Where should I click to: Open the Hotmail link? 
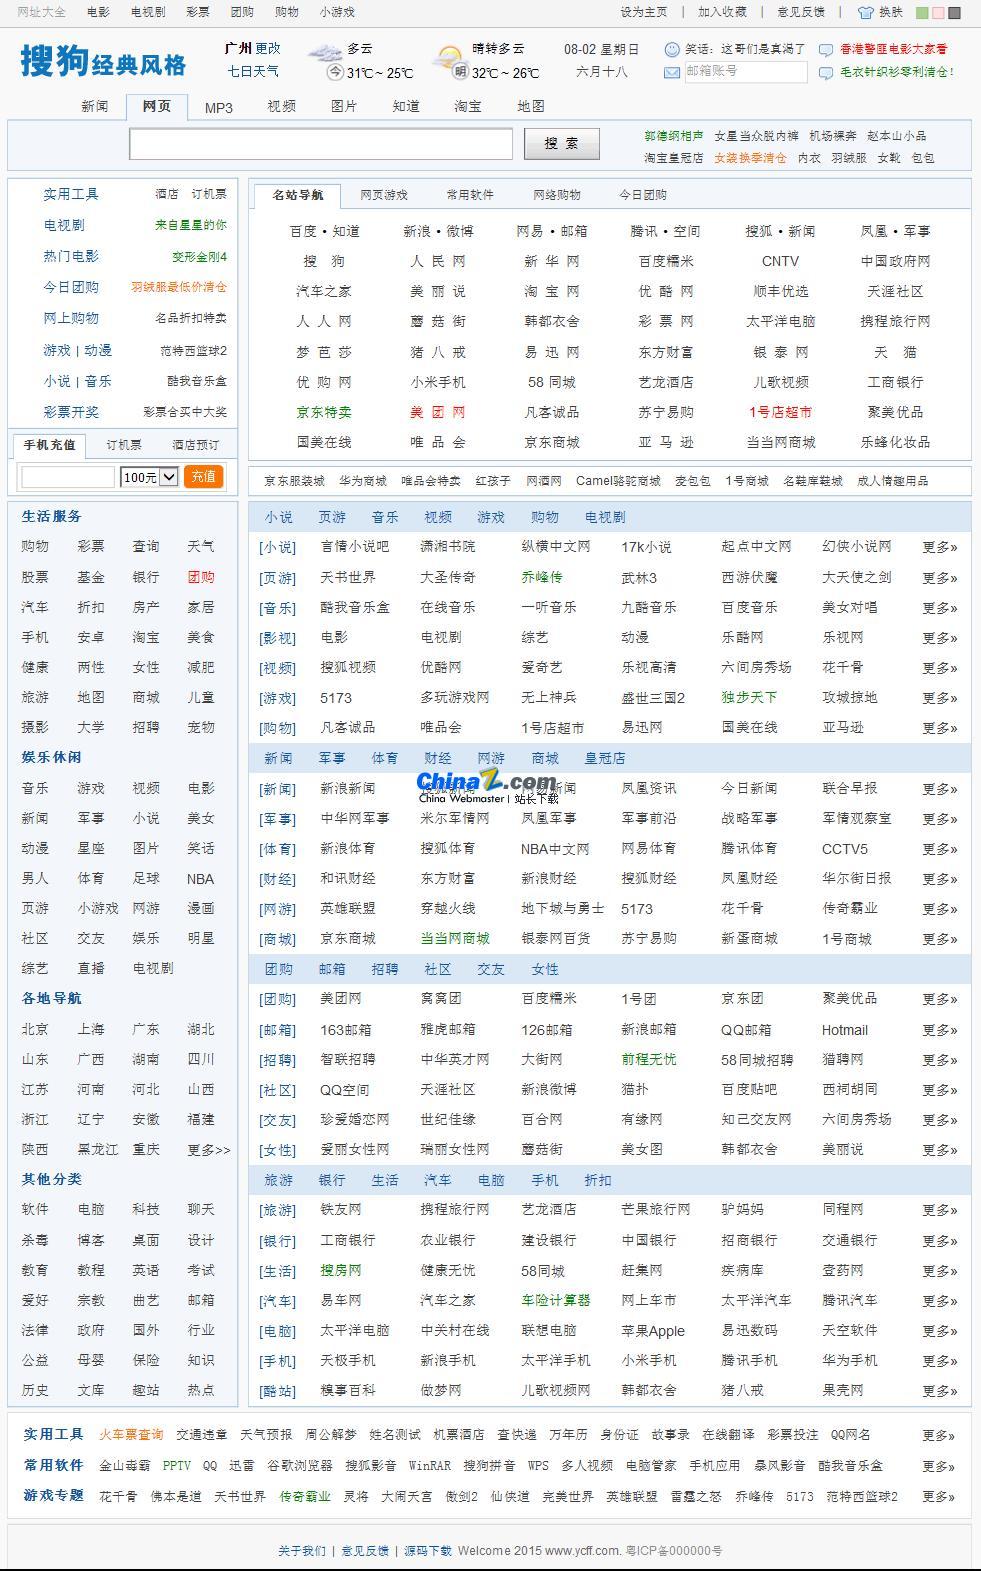pos(845,1030)
